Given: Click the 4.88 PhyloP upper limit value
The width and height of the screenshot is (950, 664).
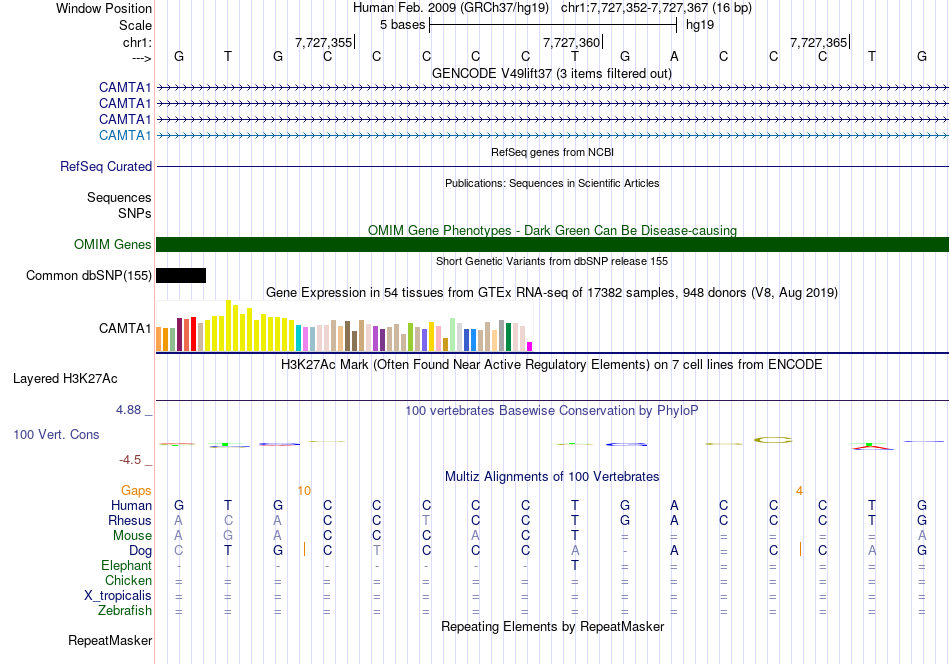Looking at the screenshot, I should pos(128,410).
